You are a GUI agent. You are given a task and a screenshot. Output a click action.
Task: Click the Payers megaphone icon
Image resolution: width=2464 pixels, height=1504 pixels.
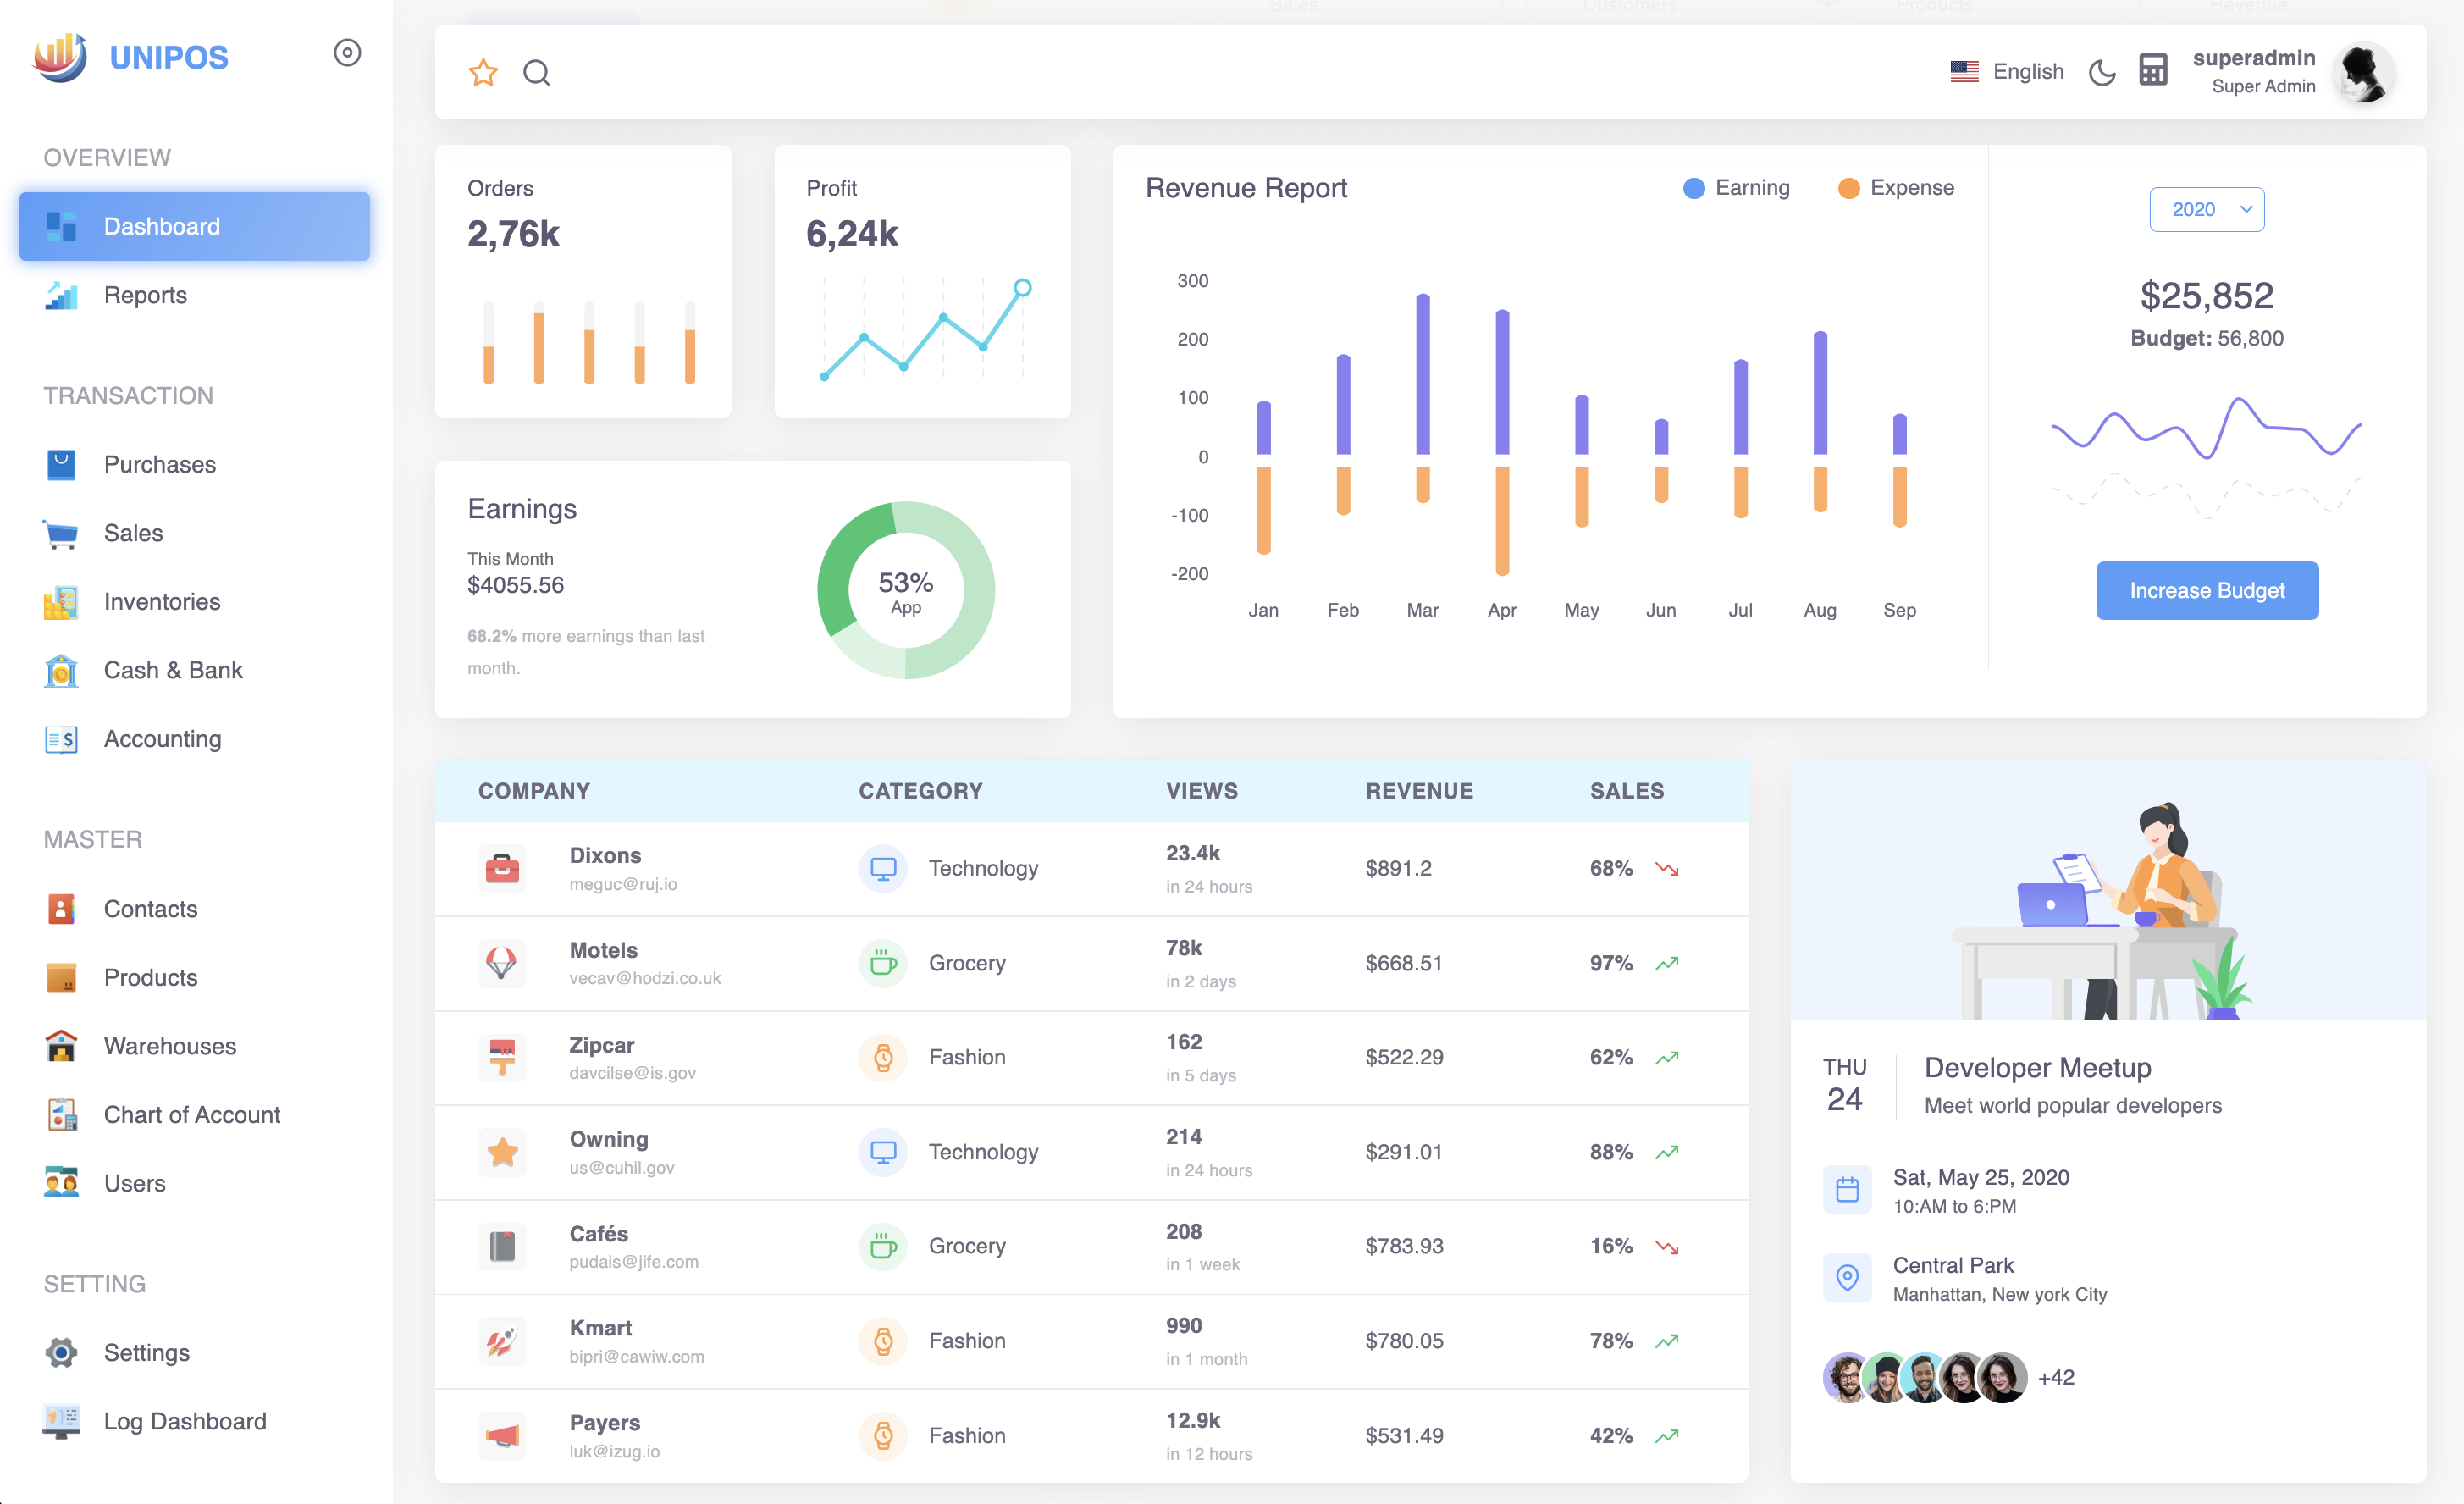[x=502, y=1436]
